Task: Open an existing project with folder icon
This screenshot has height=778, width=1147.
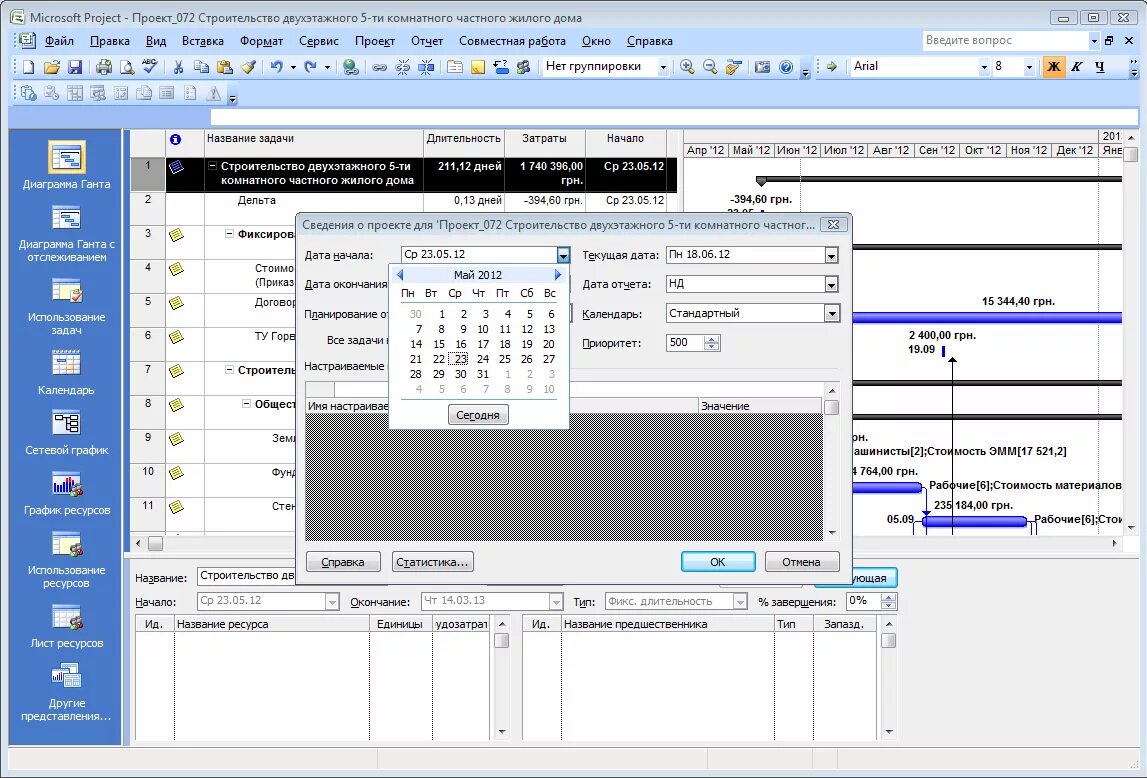Action: [x=51, y=67]
